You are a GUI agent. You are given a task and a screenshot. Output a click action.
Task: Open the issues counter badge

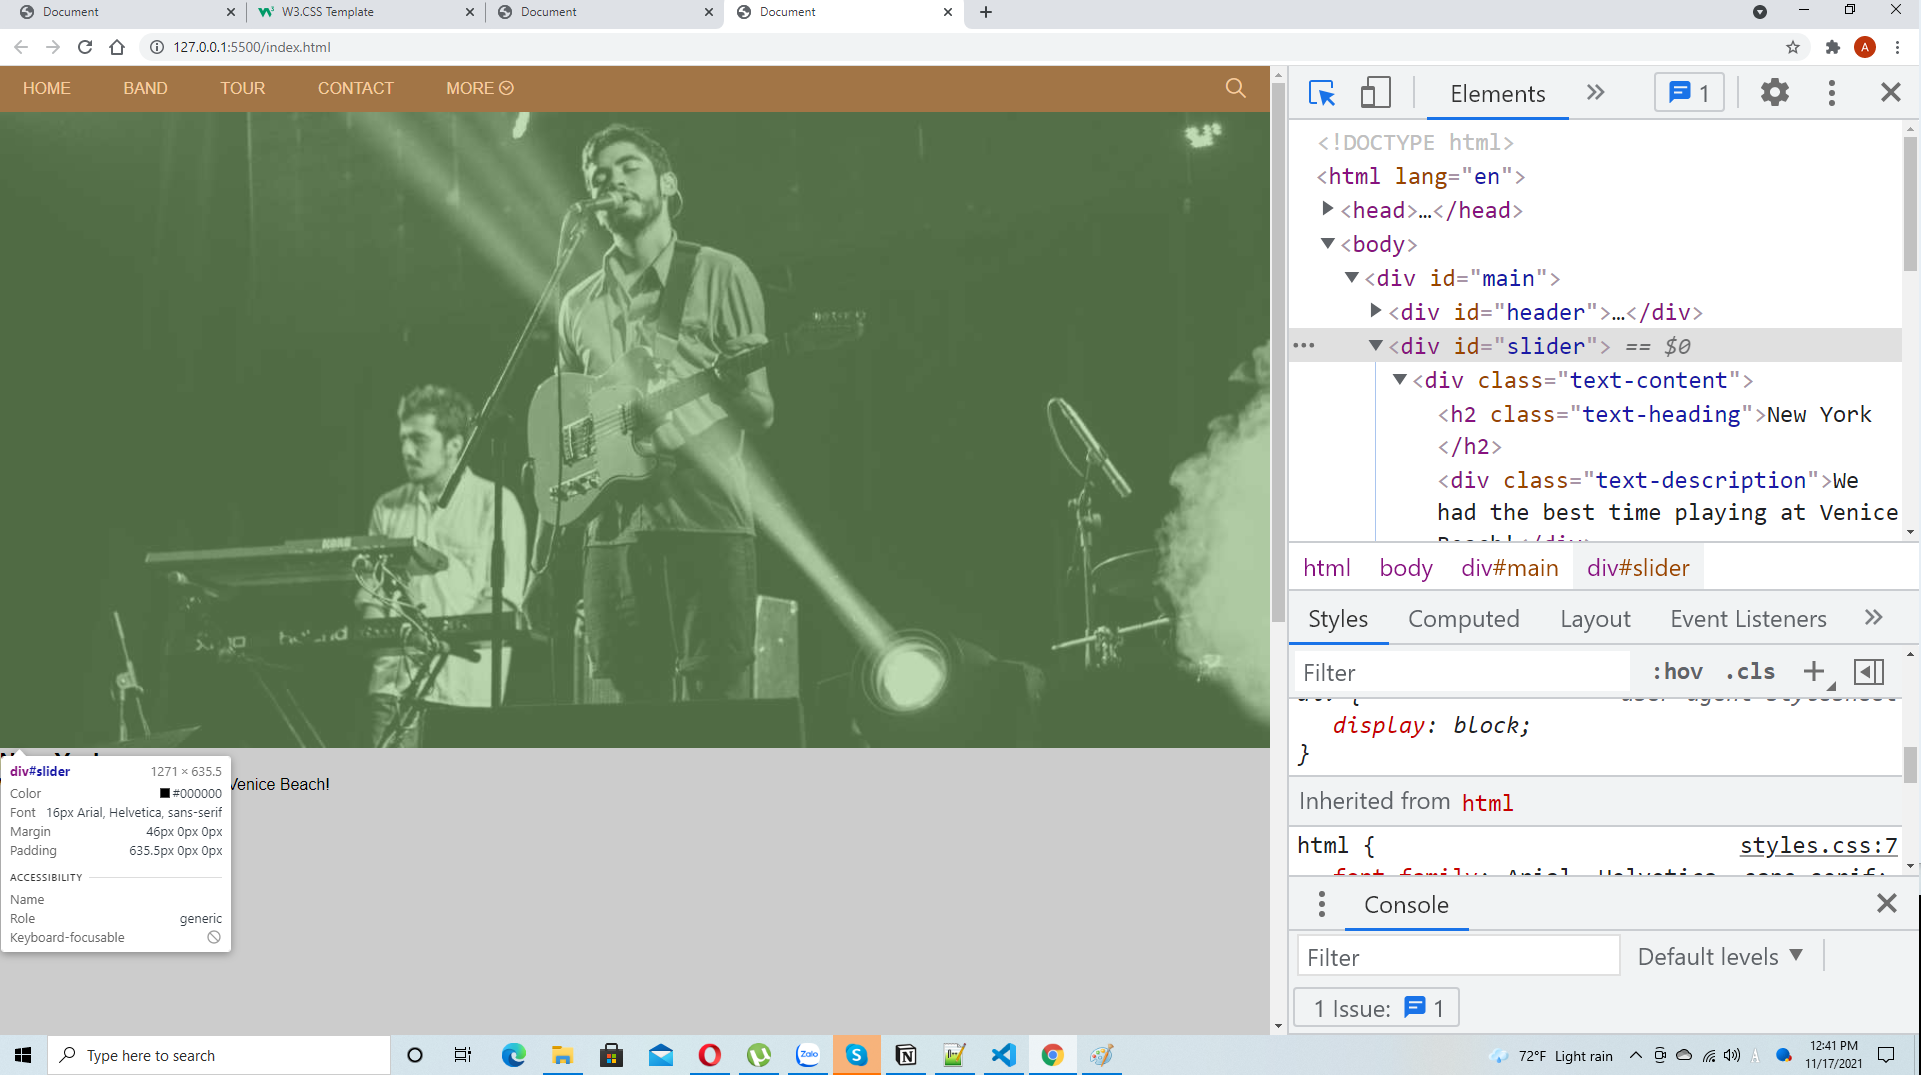click(1689, 93)
